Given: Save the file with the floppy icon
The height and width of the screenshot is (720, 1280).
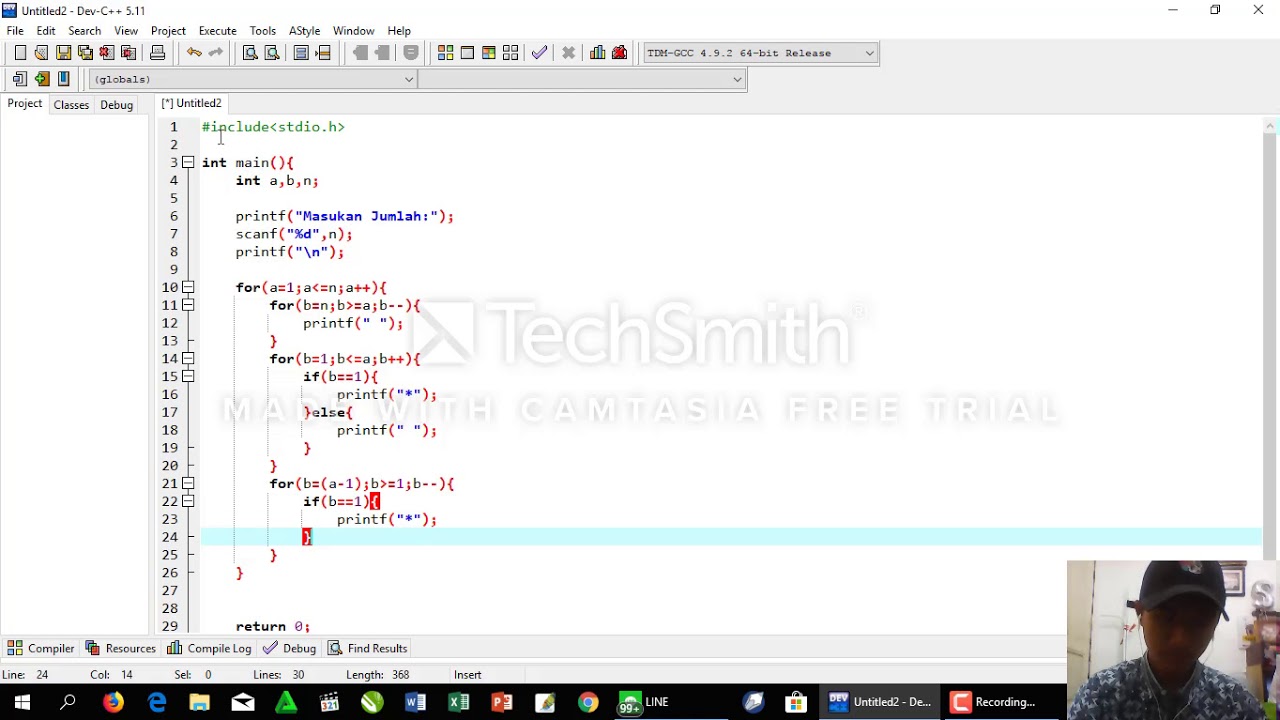Looking at the screenshot, I should point(63,53).
